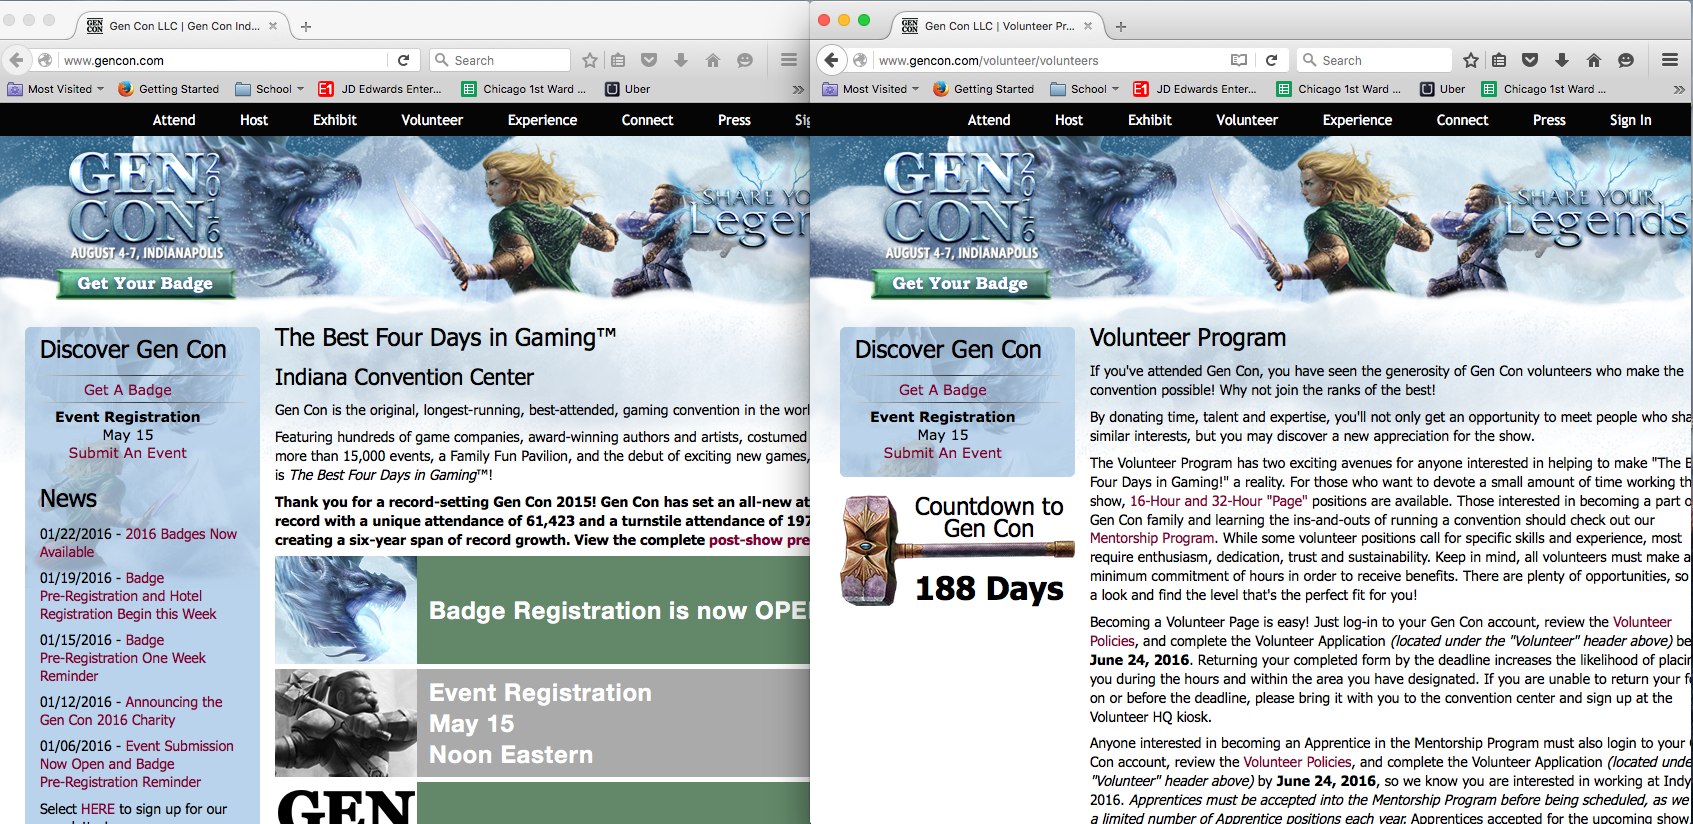This screenshot has width=1693, height=824.
Task: Home icon in left window toolbar
Action: tap(713, 60)
